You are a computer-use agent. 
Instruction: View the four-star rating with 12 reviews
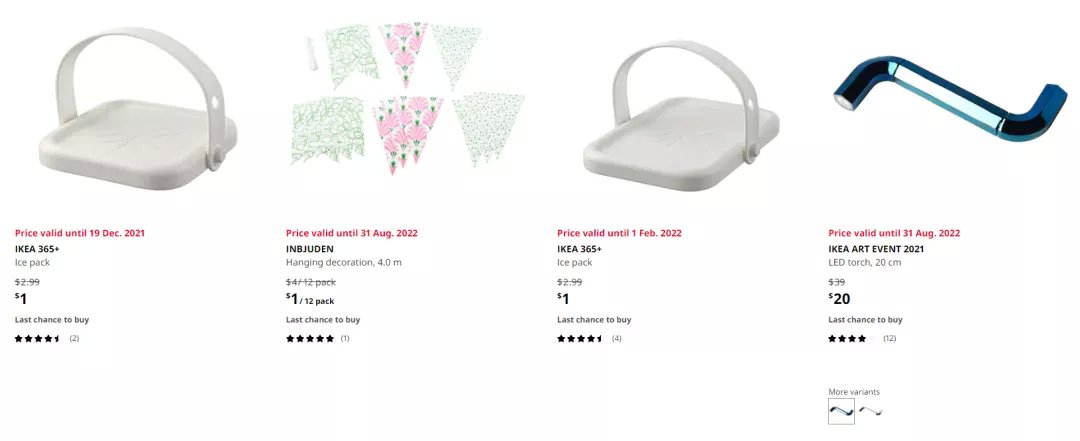862,338
